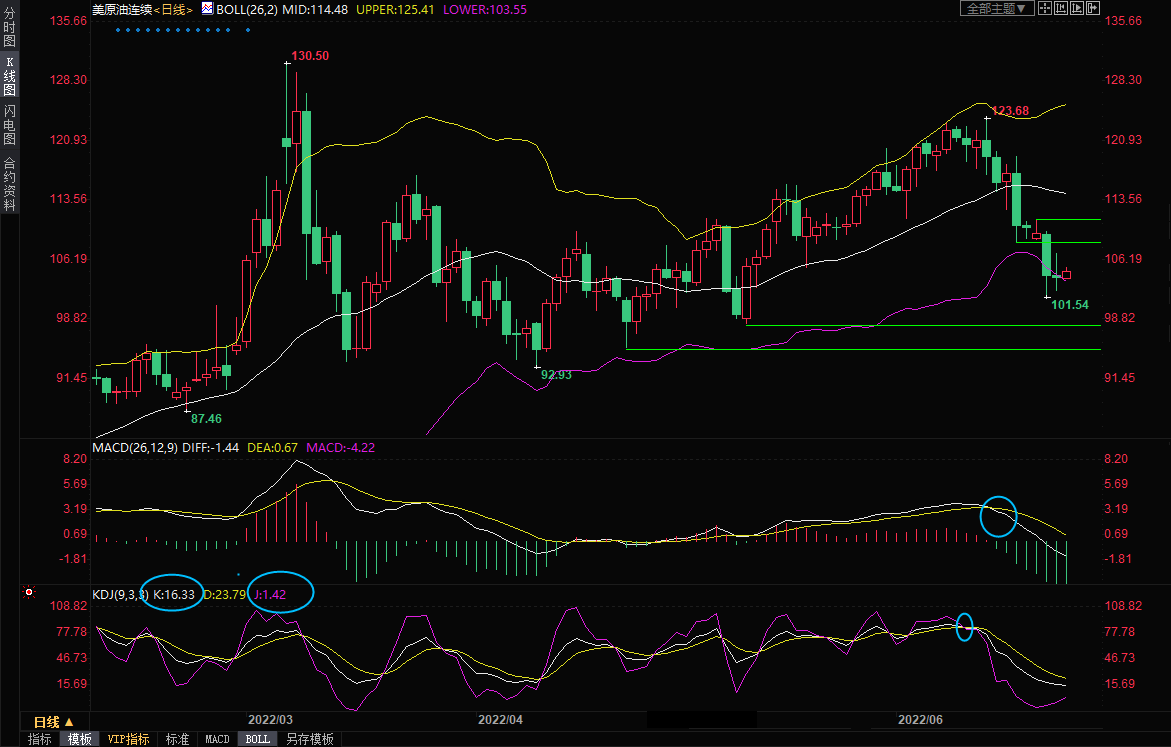The image size is (1171, 747).
Task: Open 合约资料 contract info sidebar tab
Action: (x=9, y=183)
